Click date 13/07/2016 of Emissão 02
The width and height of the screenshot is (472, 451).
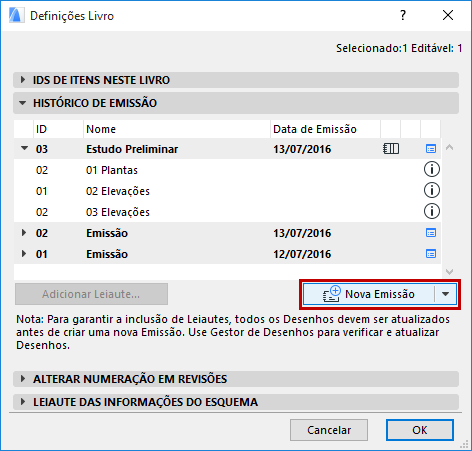302,233
